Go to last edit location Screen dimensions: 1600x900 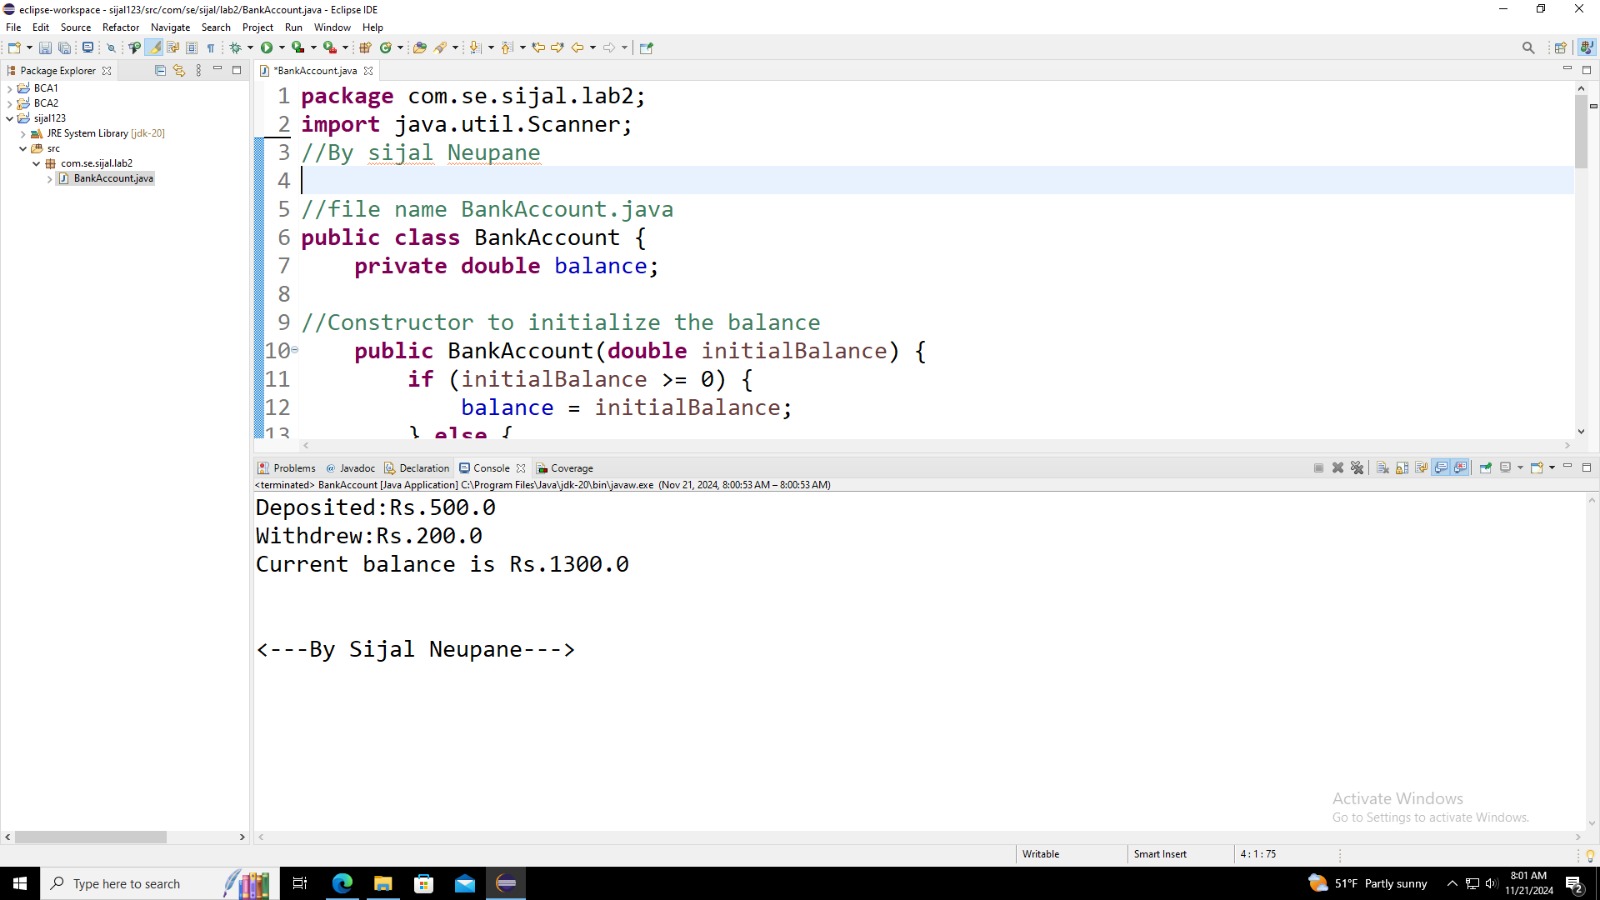538,47
